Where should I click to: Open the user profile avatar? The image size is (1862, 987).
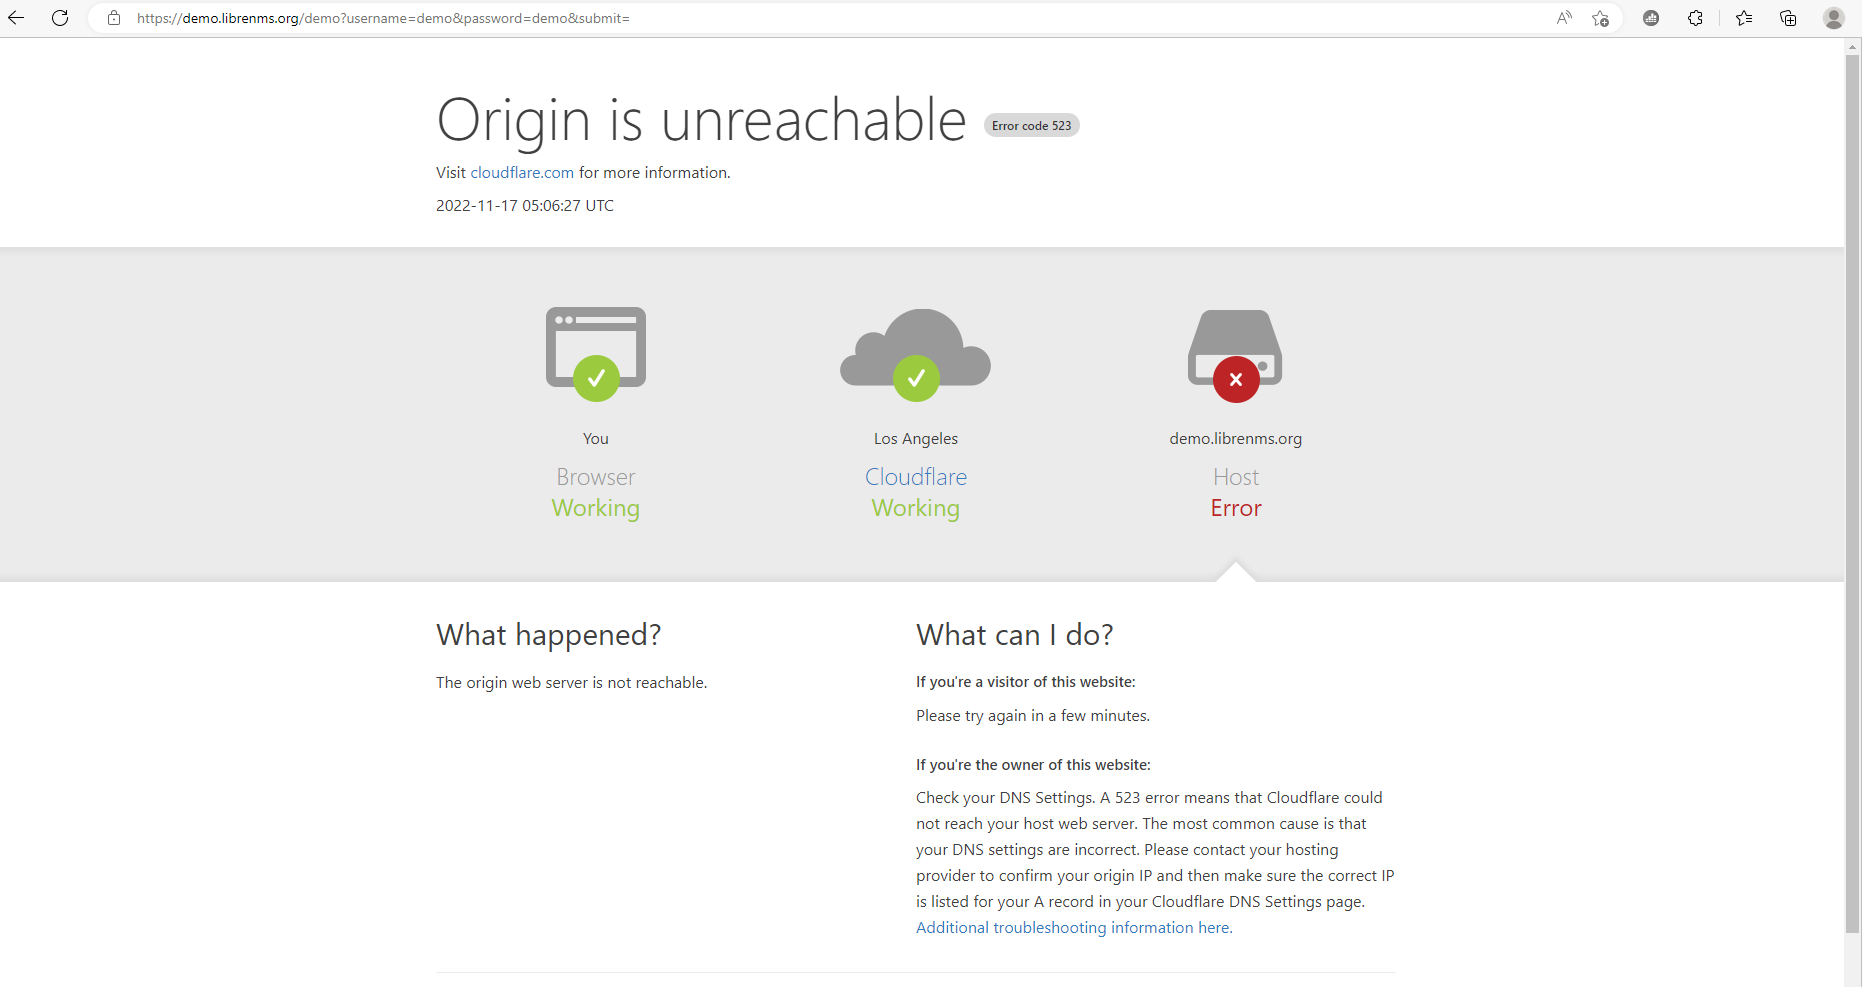1833,18
